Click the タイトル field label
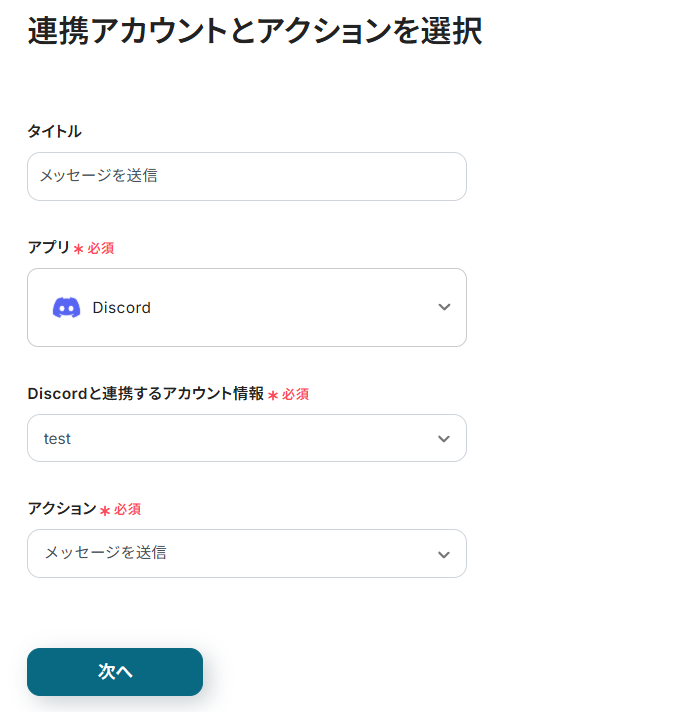This screenshot has width=676, height=712. 54,131
